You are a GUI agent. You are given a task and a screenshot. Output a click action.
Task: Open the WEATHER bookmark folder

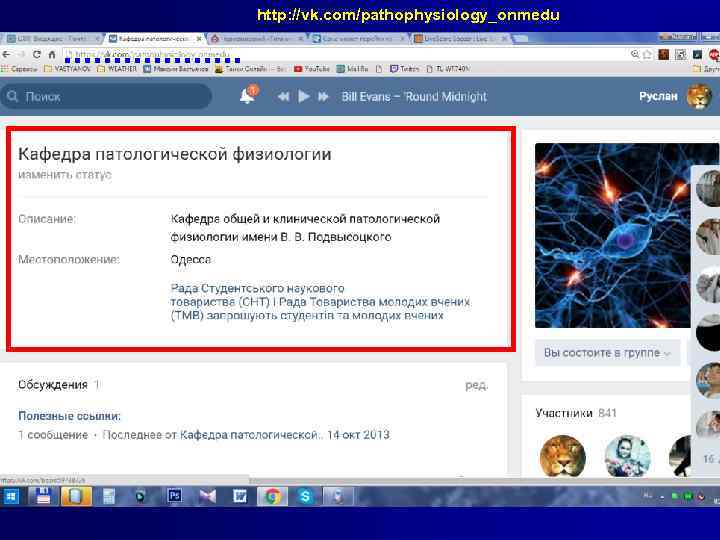click(x=118, y=69)
